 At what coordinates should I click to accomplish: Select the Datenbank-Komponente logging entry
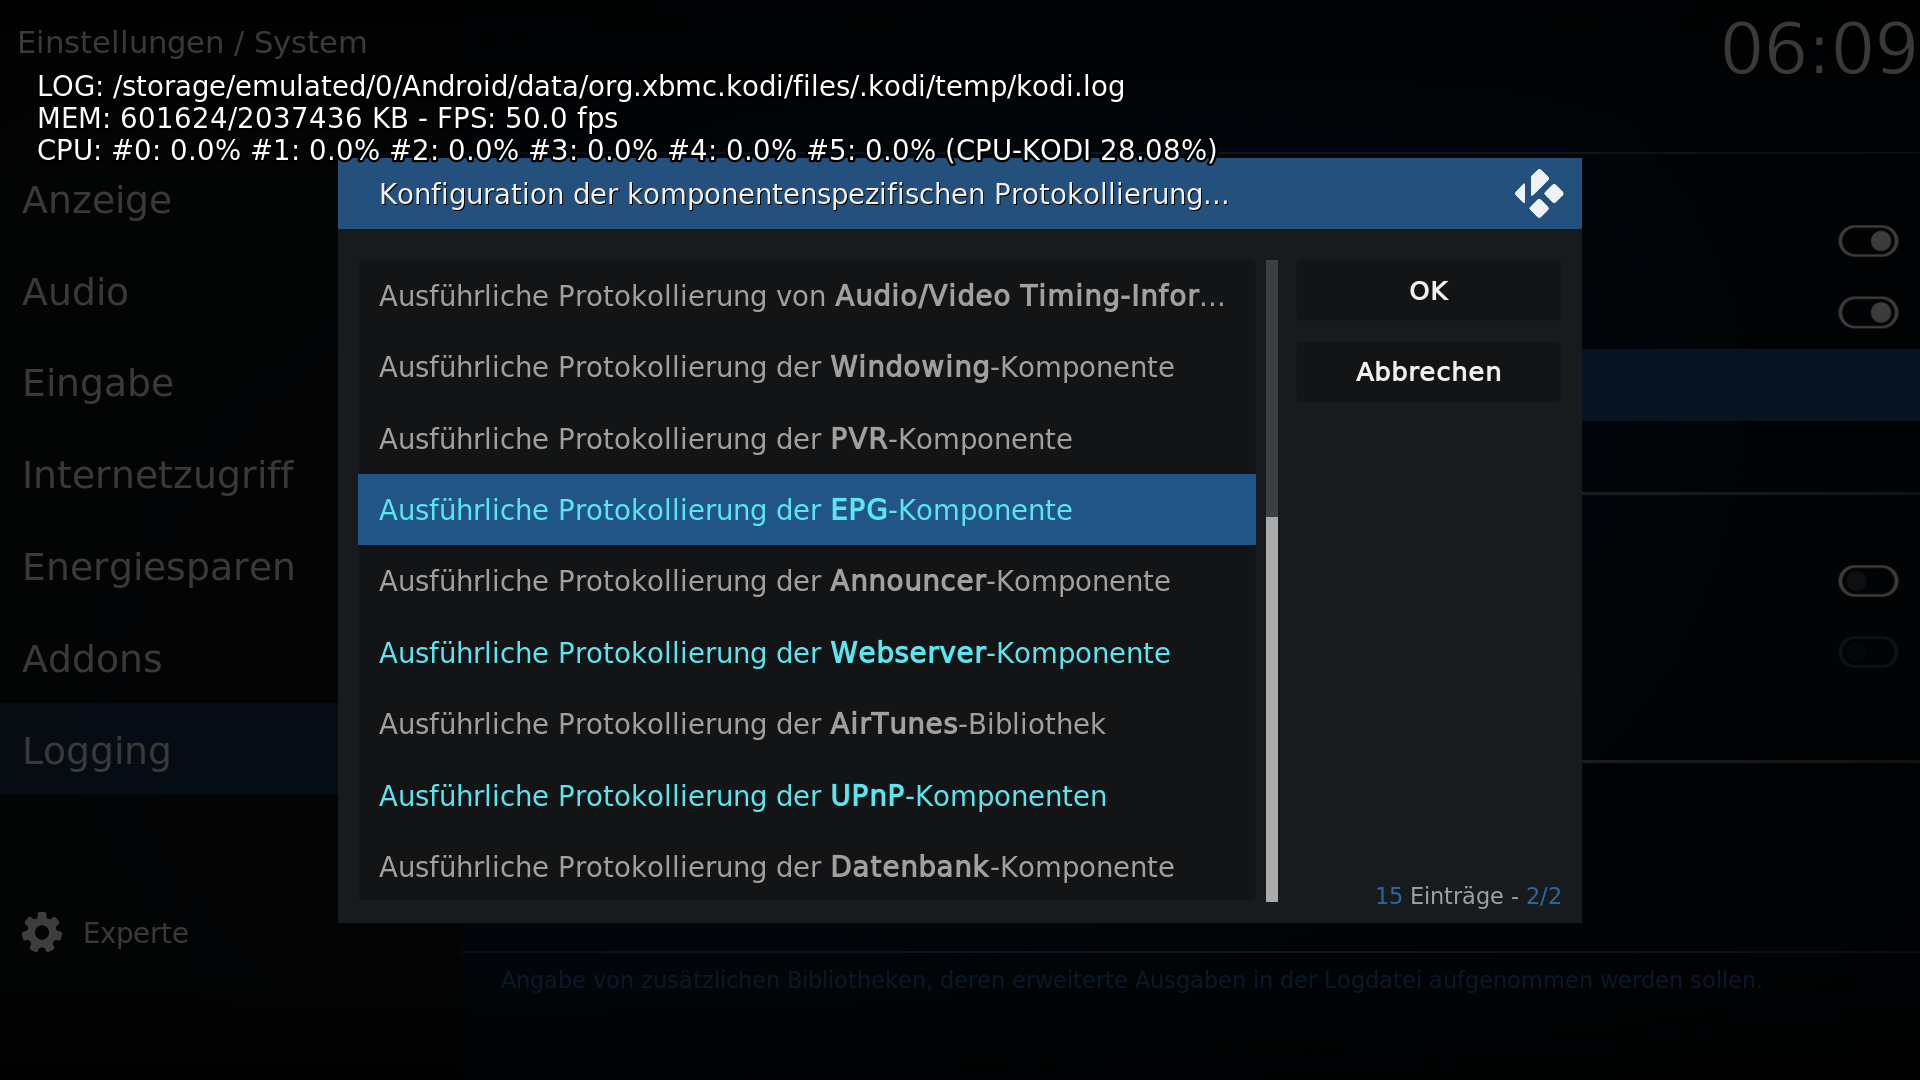point(807,867)
